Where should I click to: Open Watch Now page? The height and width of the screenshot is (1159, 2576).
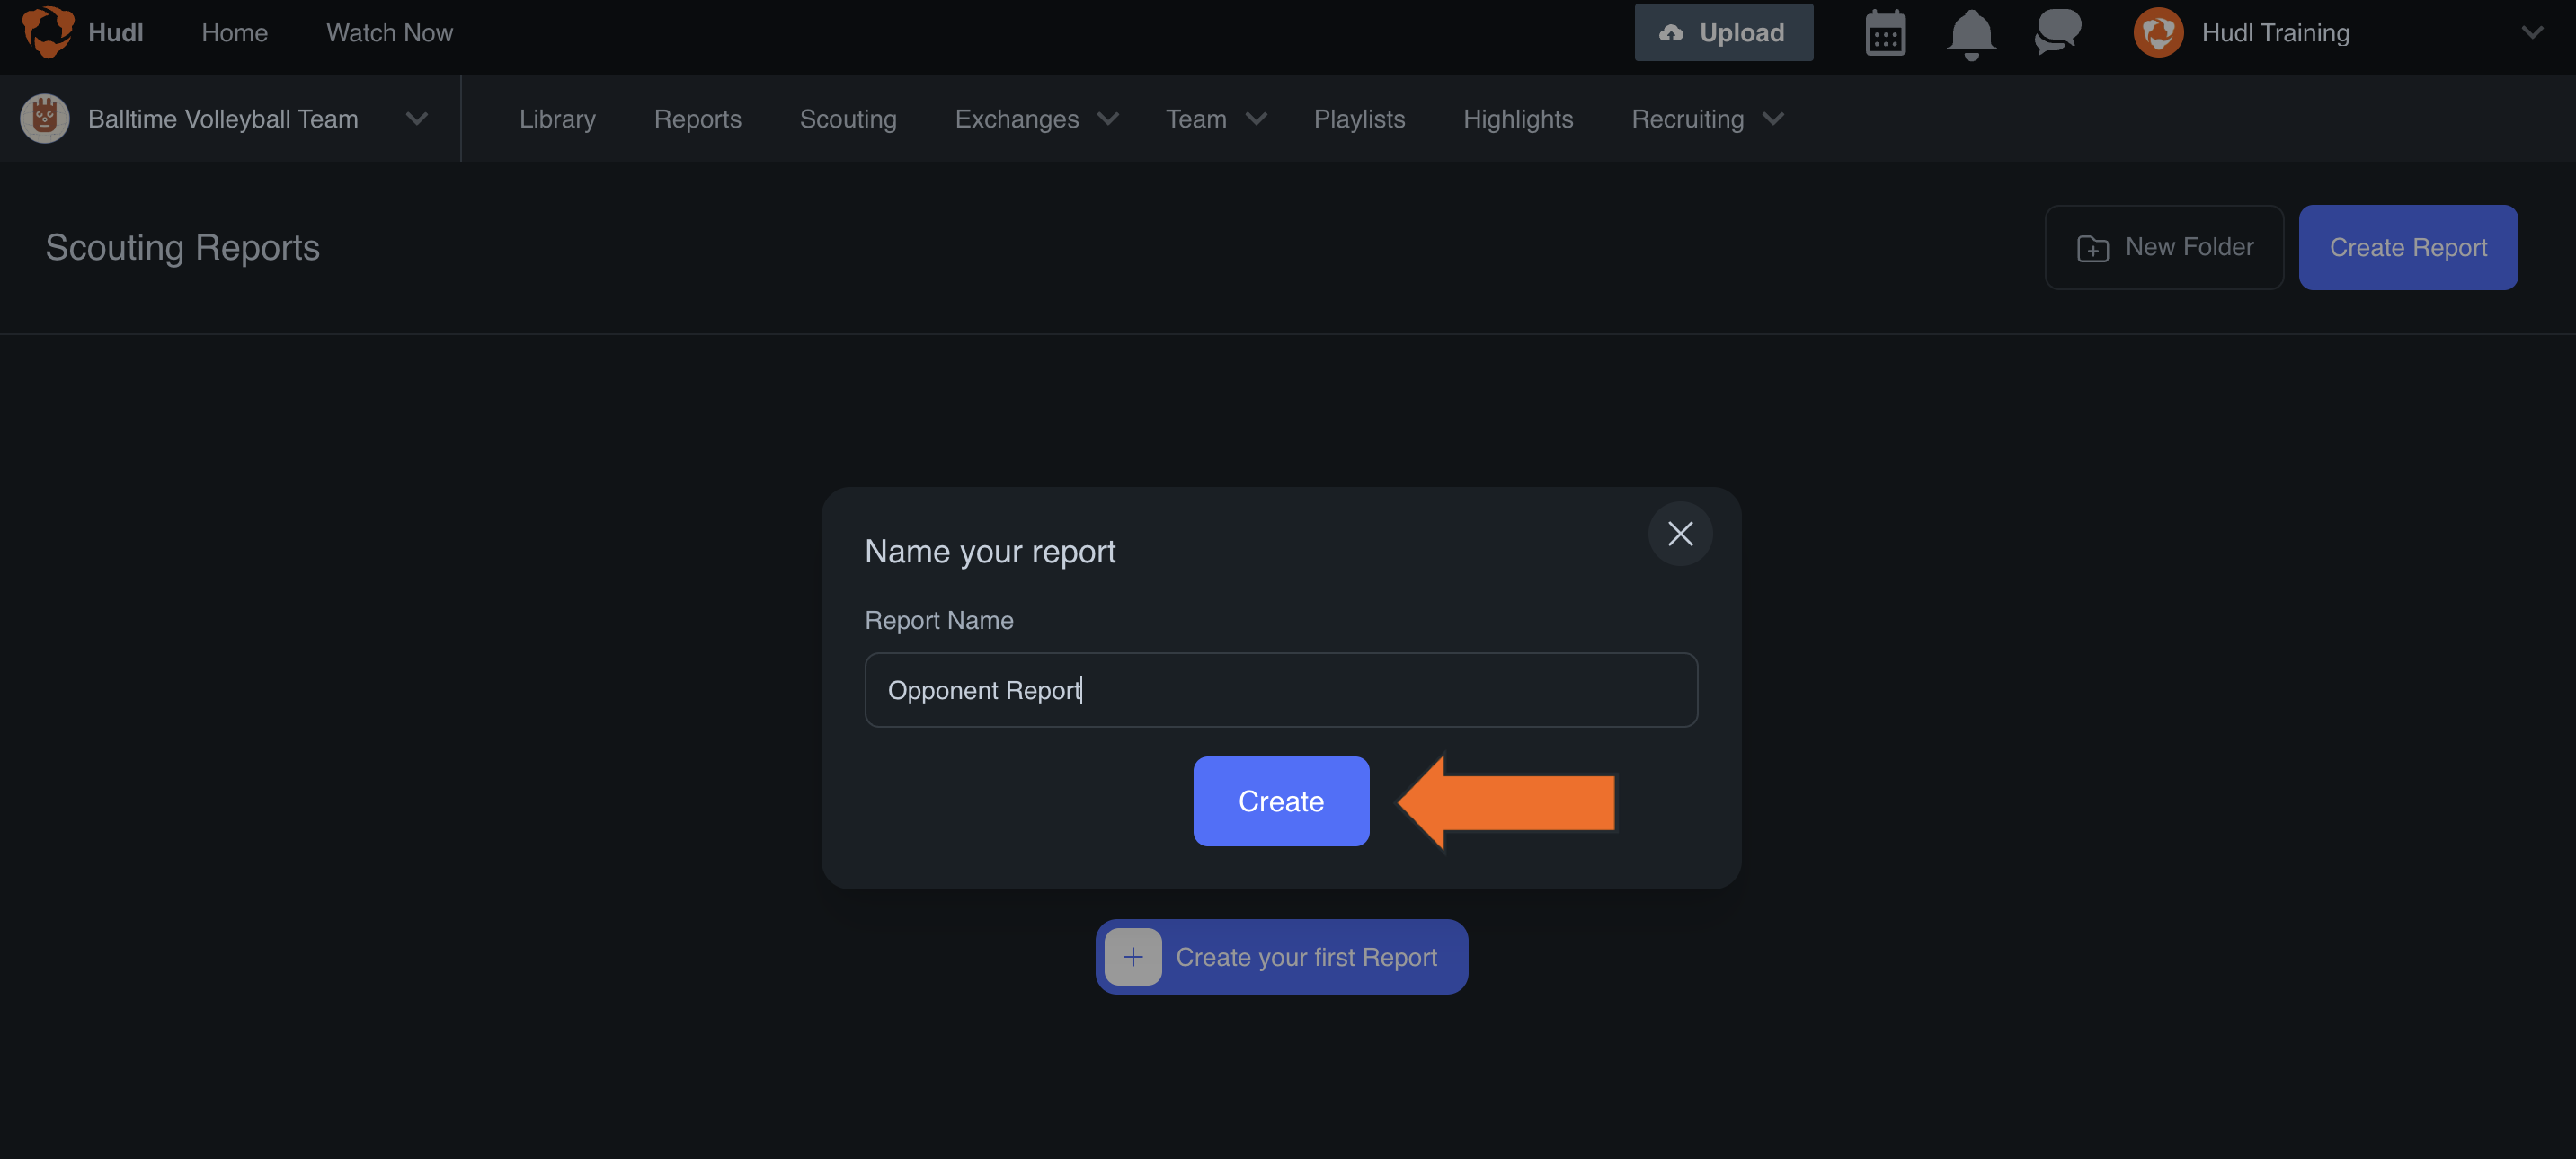pos(390,33)
